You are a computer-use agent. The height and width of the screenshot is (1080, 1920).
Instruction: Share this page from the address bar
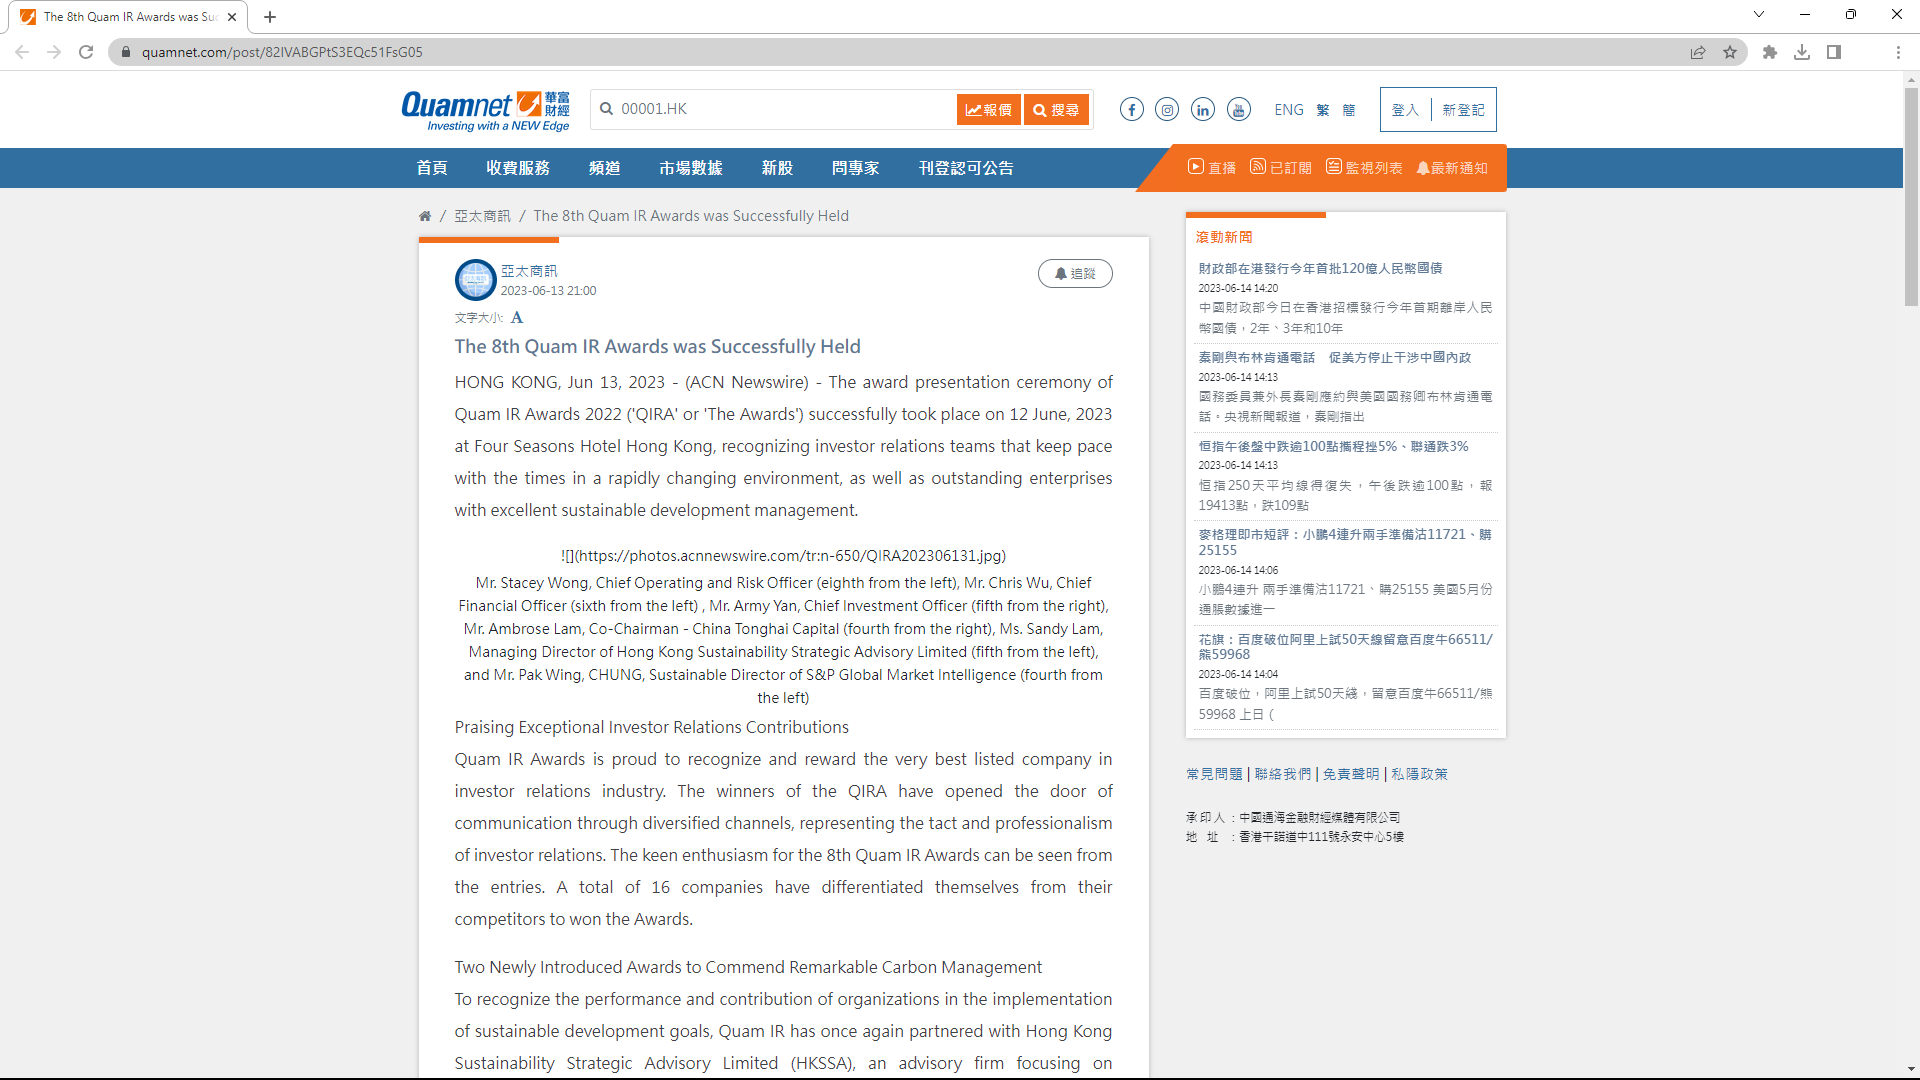pyautogui.click(x=1698, y=52)
